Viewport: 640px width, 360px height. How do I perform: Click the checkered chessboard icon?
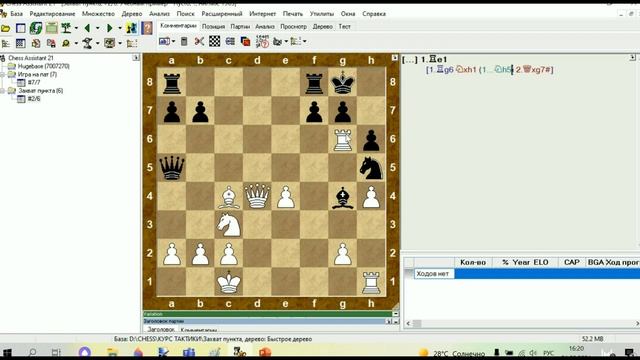215,41
